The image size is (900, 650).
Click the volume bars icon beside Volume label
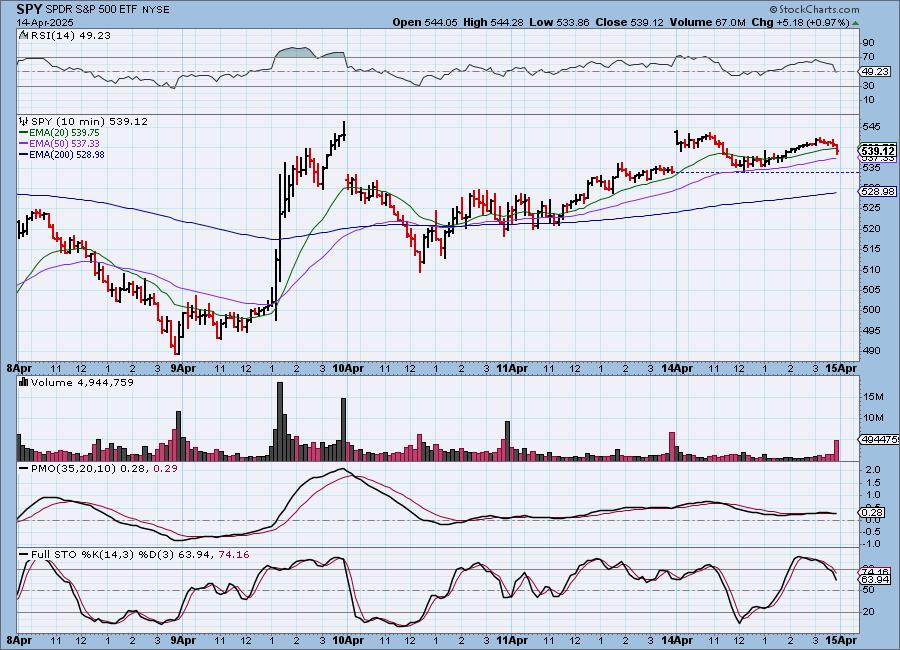pyautogui.click(x=24, y=382)
